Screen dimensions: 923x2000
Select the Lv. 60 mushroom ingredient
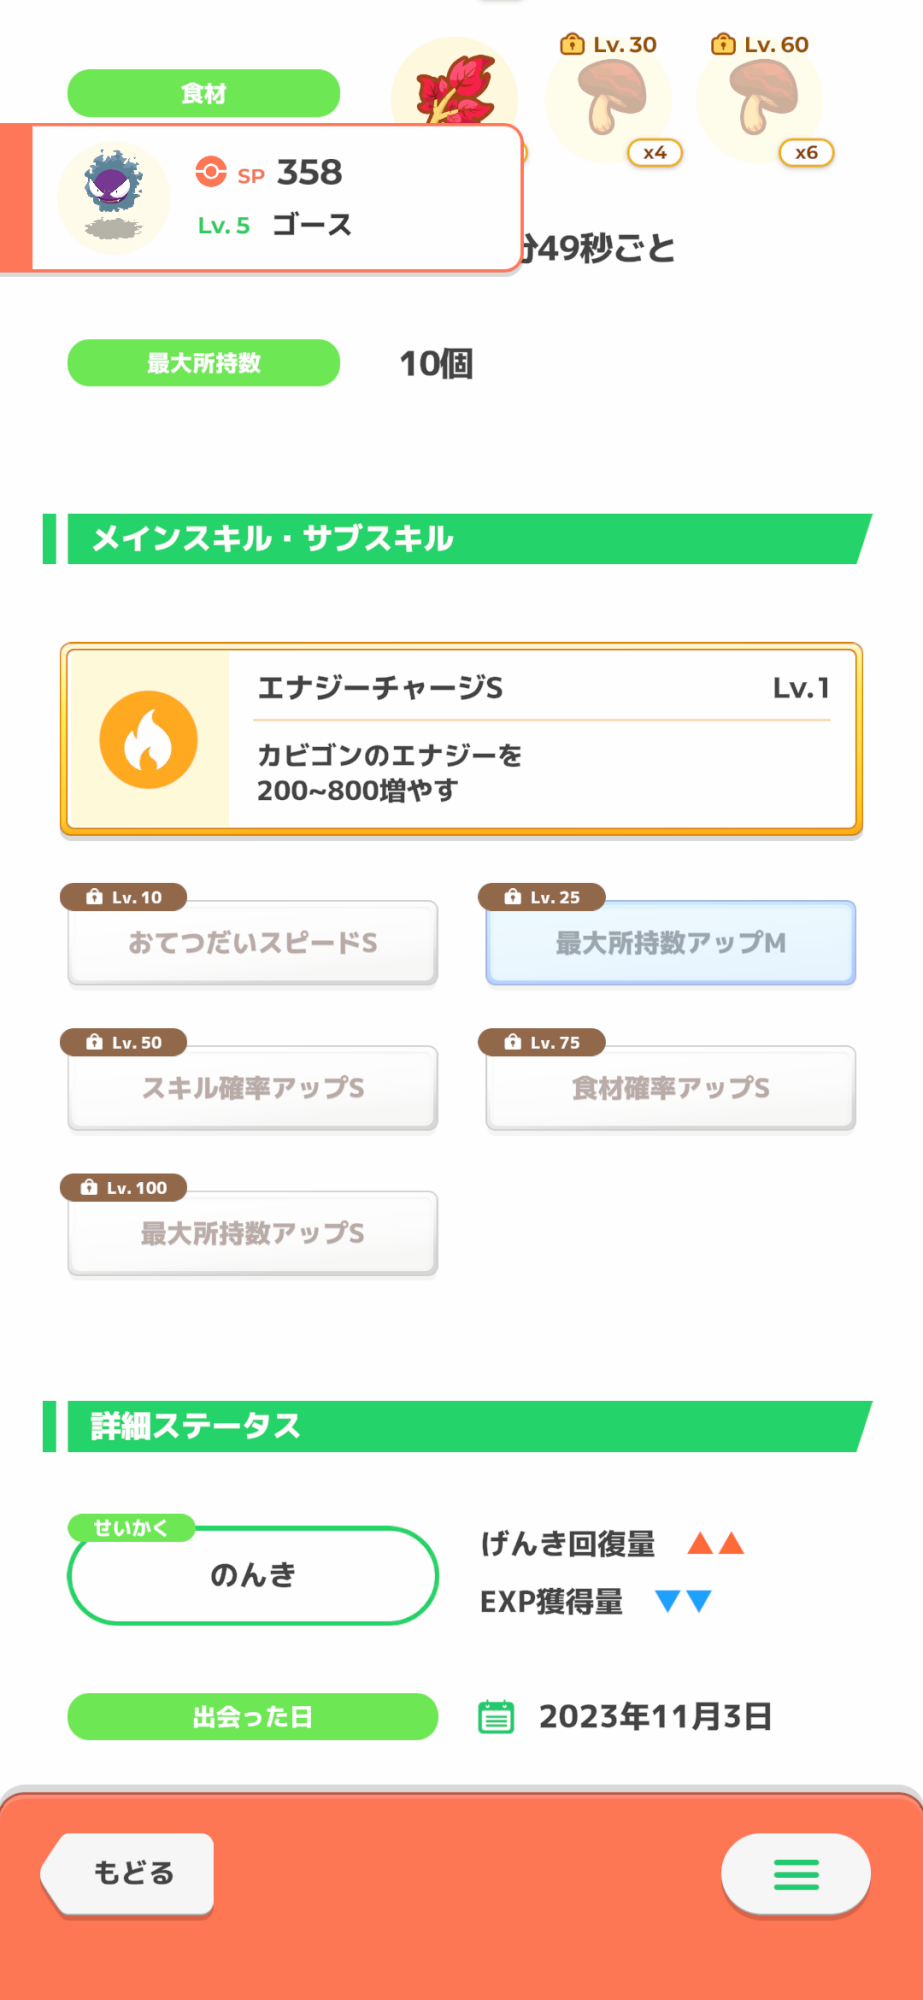pyautogui.click(x=760, y=98)
